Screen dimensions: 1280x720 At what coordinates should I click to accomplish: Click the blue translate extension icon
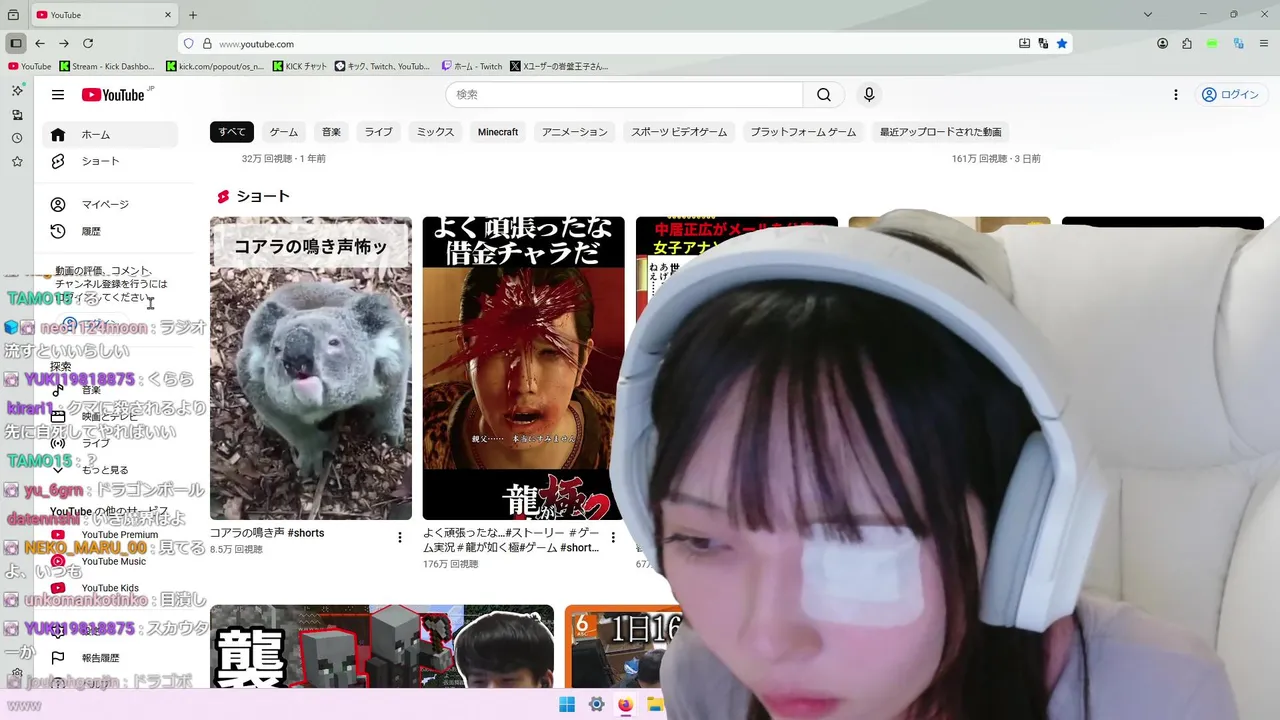(1238, 43)
